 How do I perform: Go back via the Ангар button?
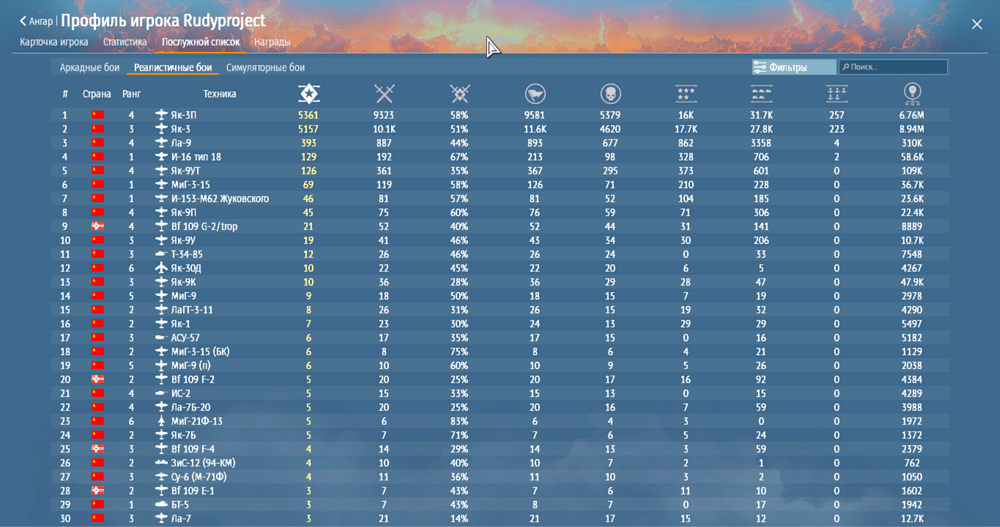(37, 21)
